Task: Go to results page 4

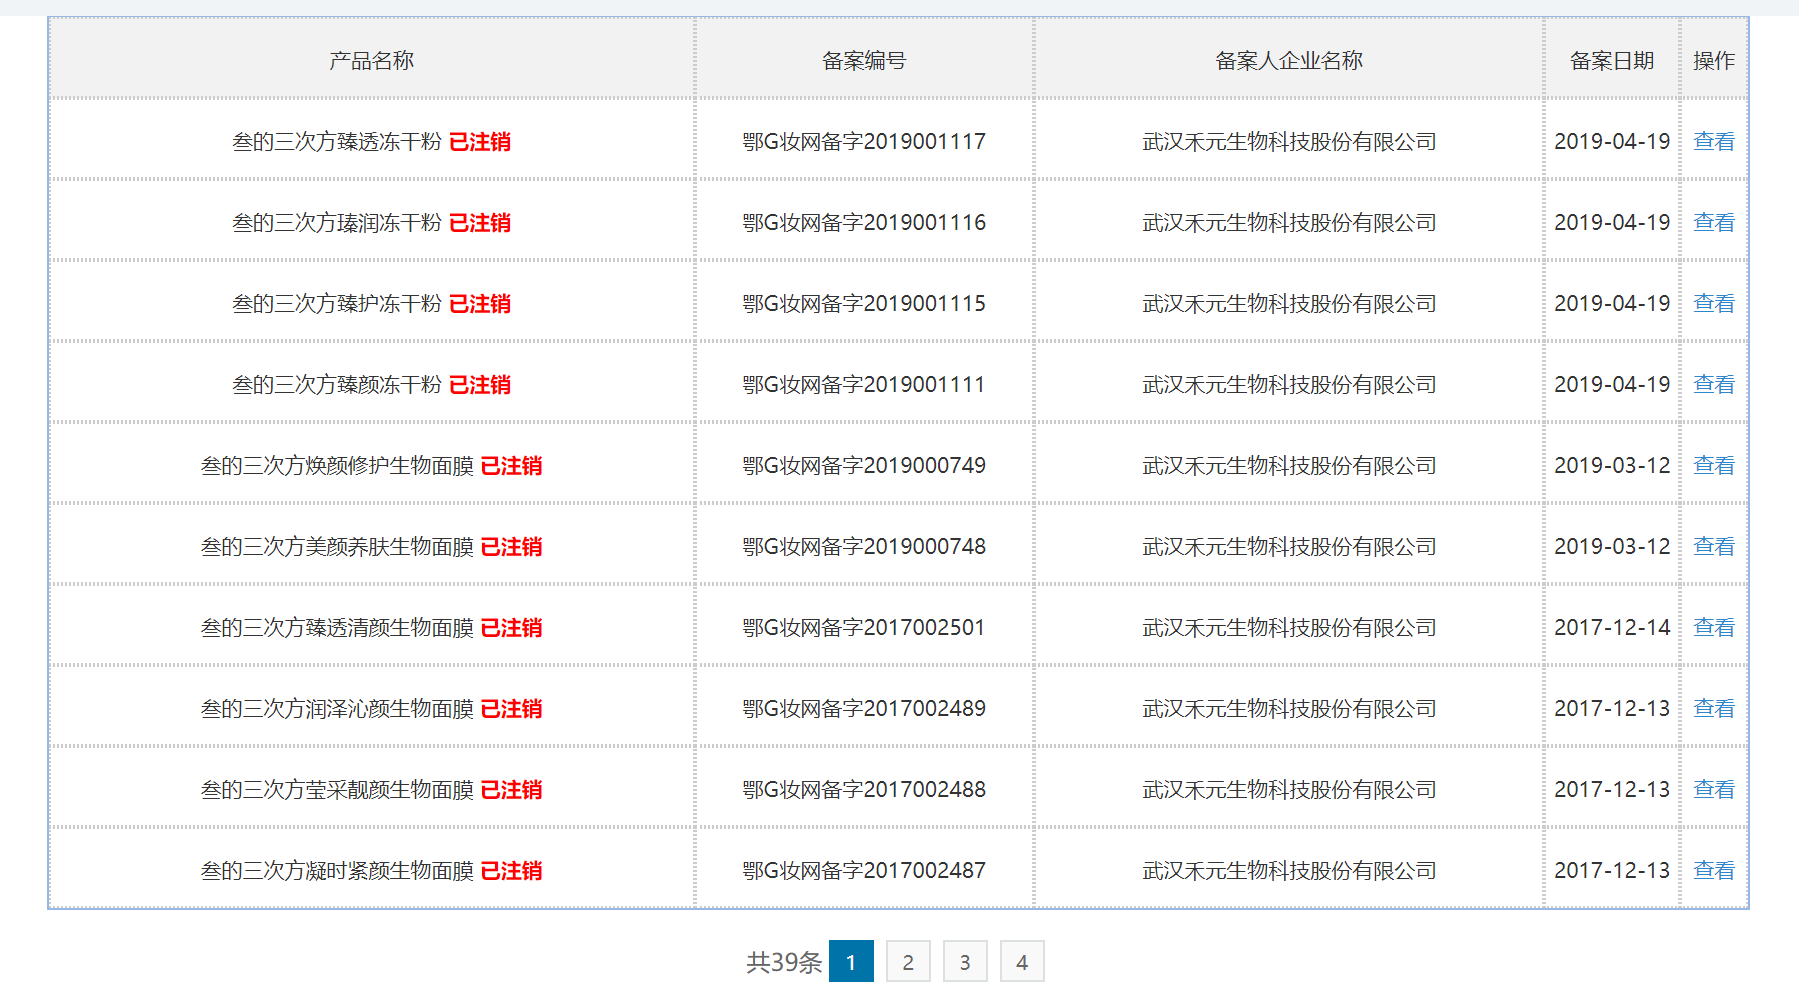Action: click(1022, 961)
